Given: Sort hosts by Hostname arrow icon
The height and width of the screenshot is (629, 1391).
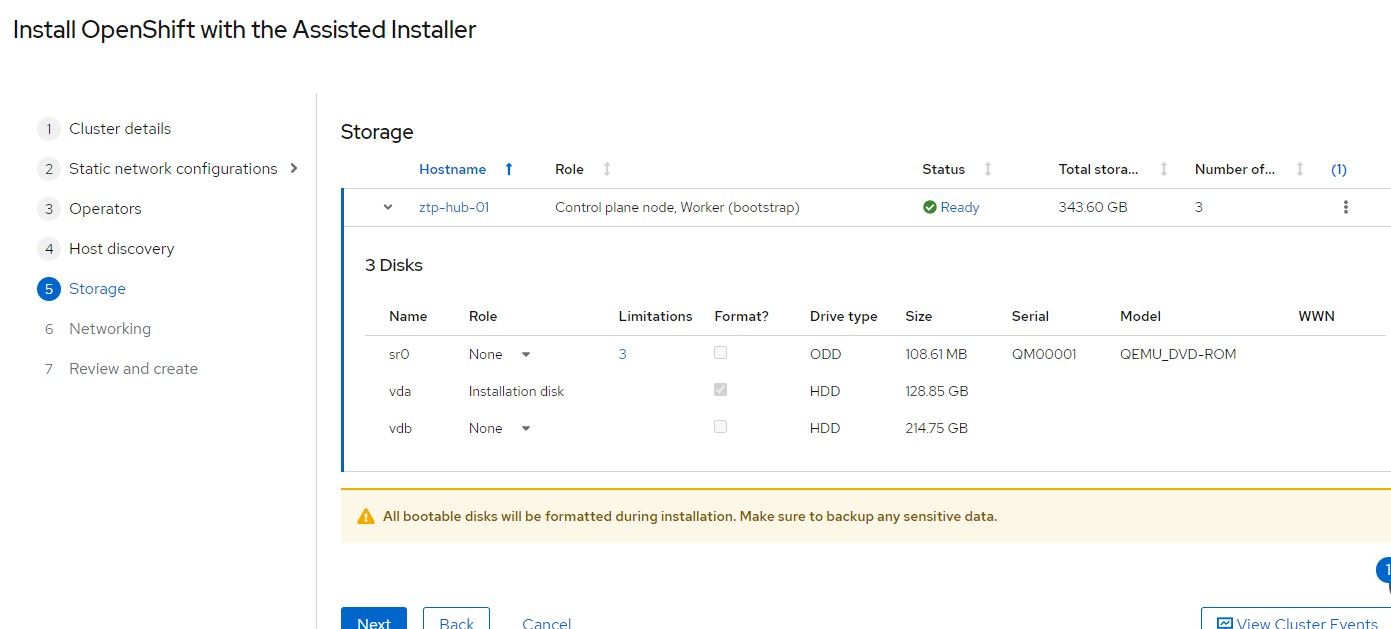Looking at the screenshot, I should (x=509, y=170).
